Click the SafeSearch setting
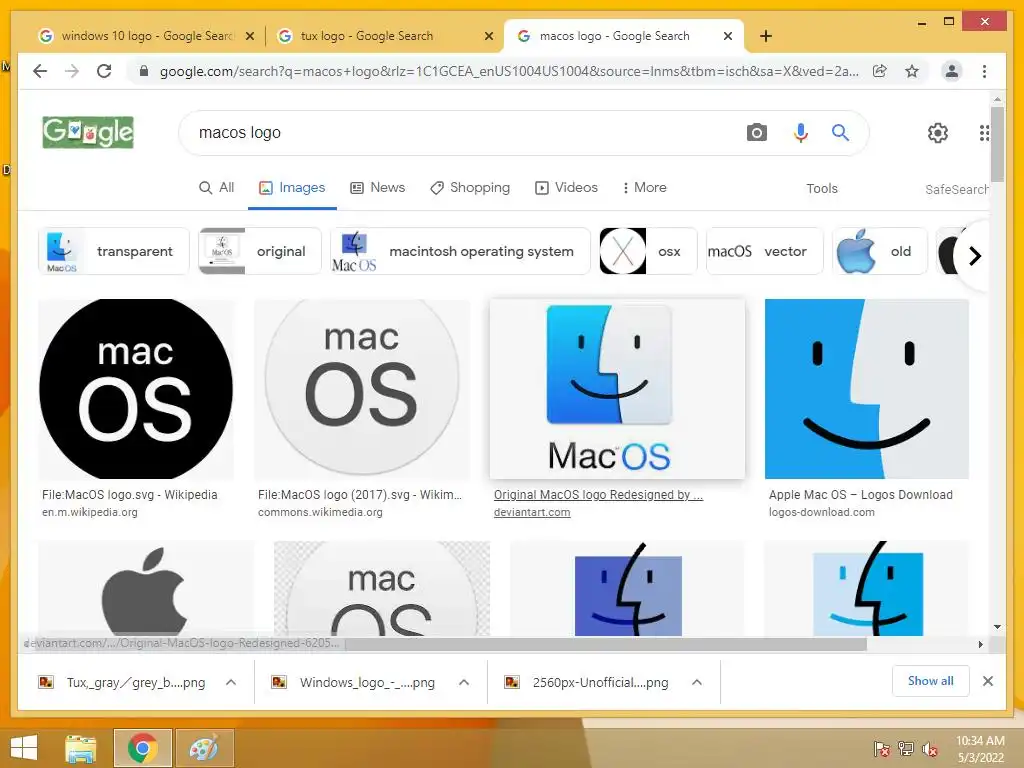 [956, 189]
